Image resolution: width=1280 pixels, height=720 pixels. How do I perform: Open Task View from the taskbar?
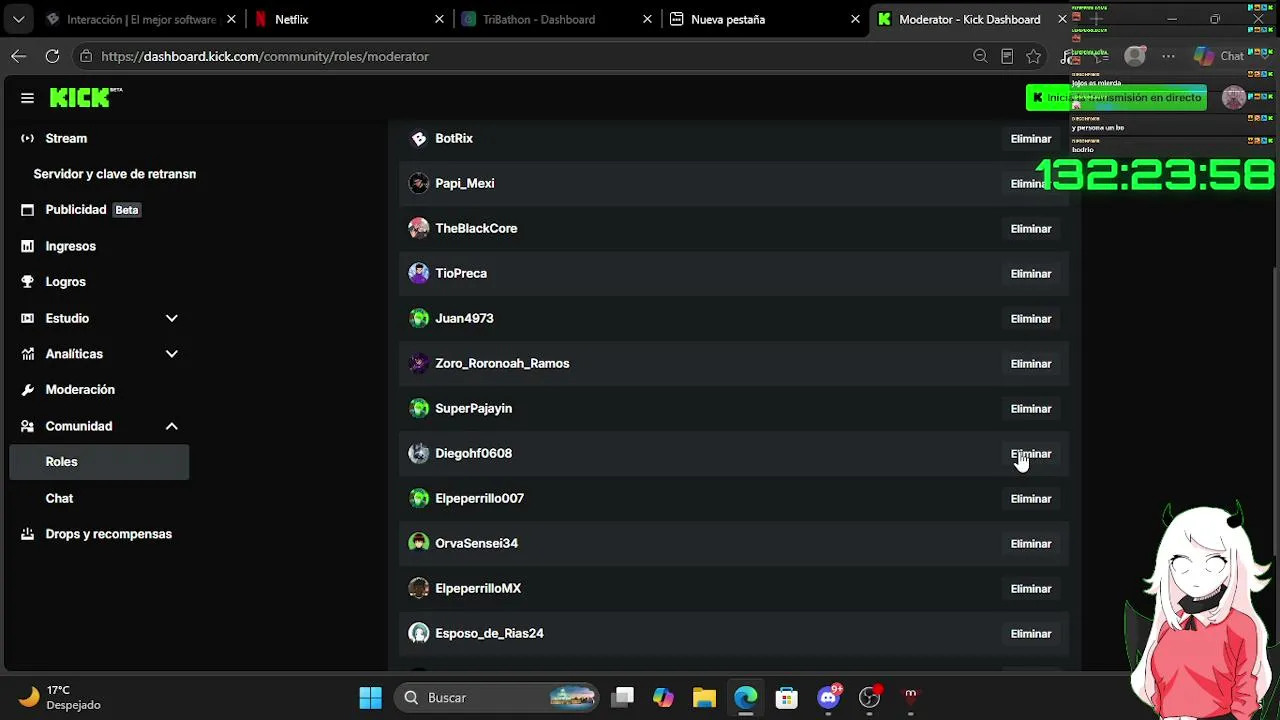(622, 697)
